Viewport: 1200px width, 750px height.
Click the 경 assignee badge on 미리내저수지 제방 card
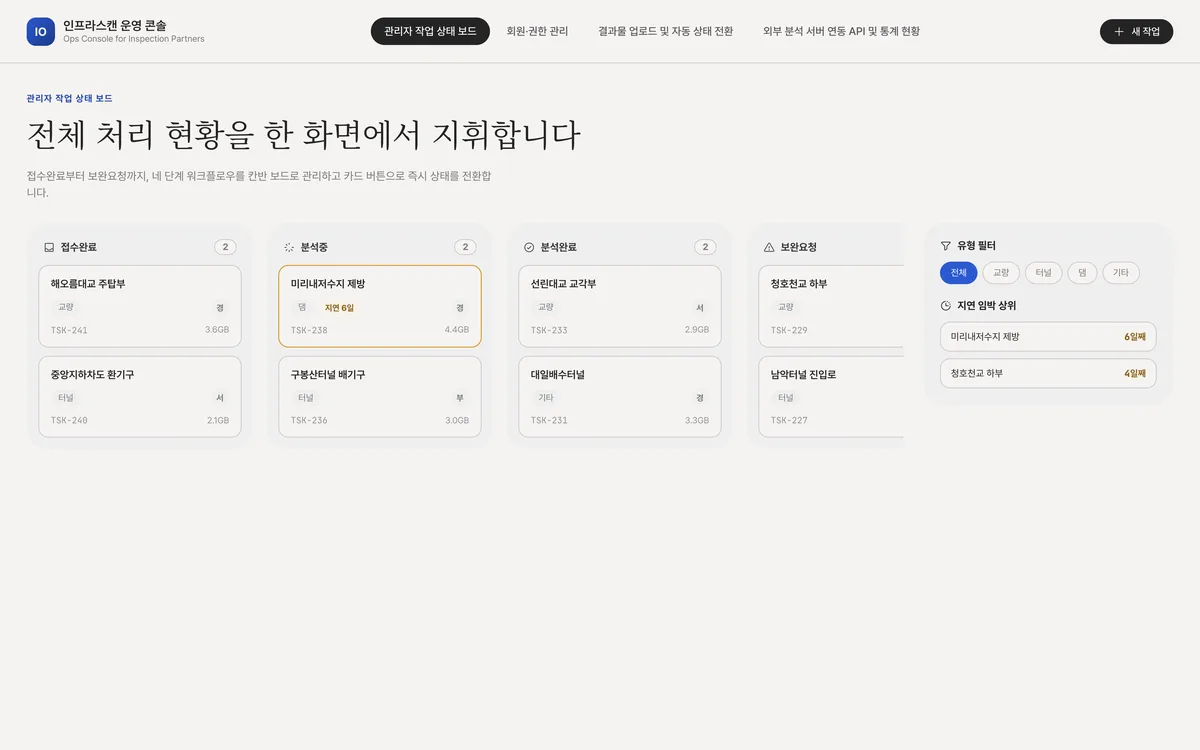460,307
